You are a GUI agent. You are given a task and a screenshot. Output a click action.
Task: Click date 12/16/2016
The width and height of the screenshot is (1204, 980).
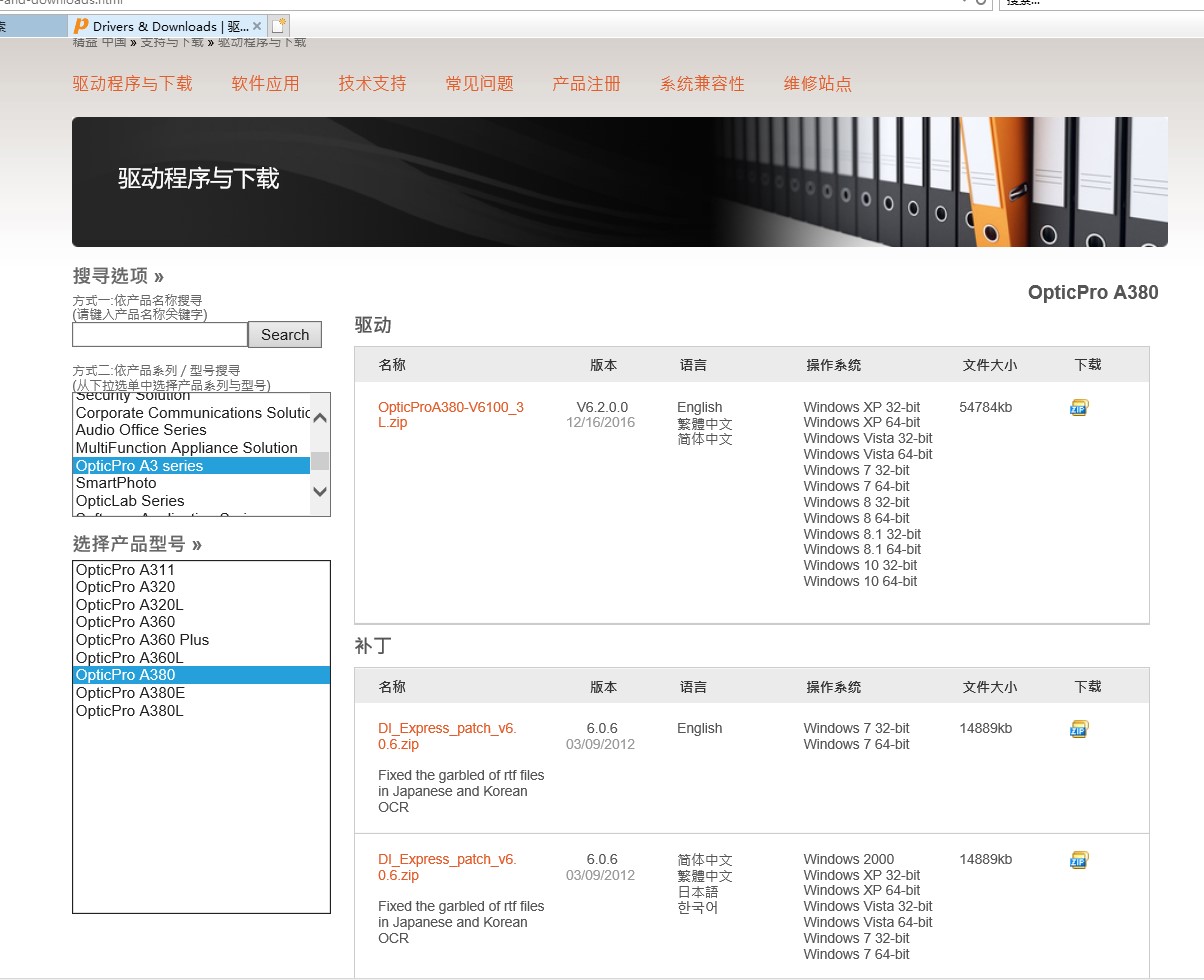pos(600,423)
